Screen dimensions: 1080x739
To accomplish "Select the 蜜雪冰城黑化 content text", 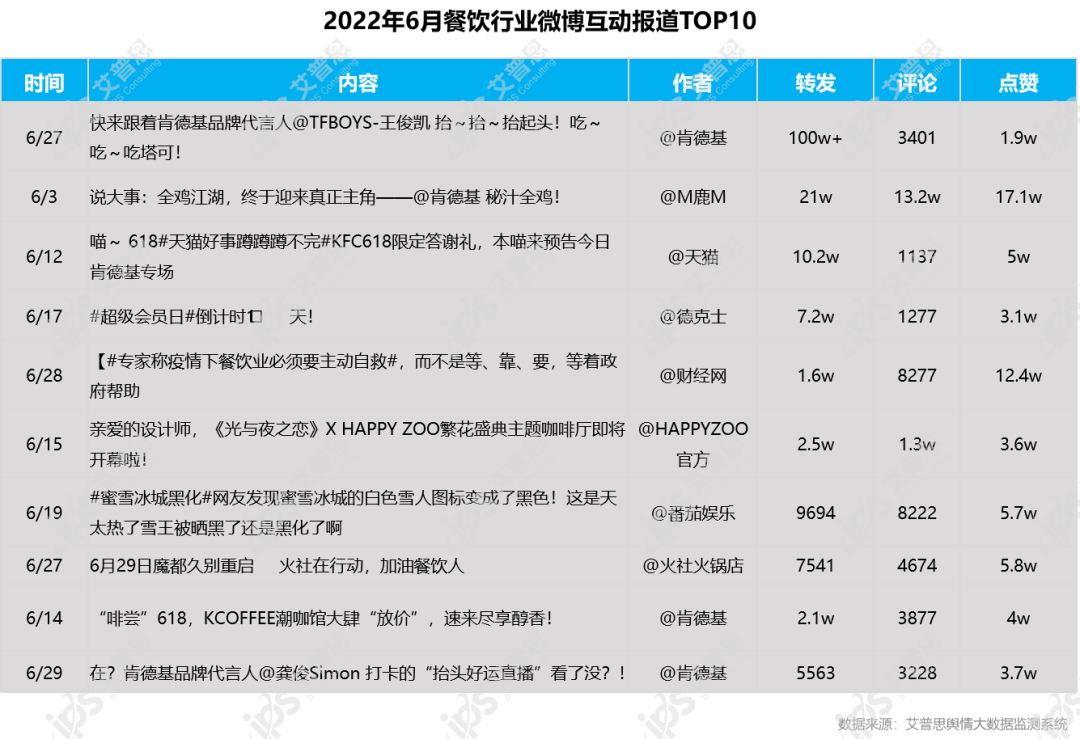I will 353,513.
